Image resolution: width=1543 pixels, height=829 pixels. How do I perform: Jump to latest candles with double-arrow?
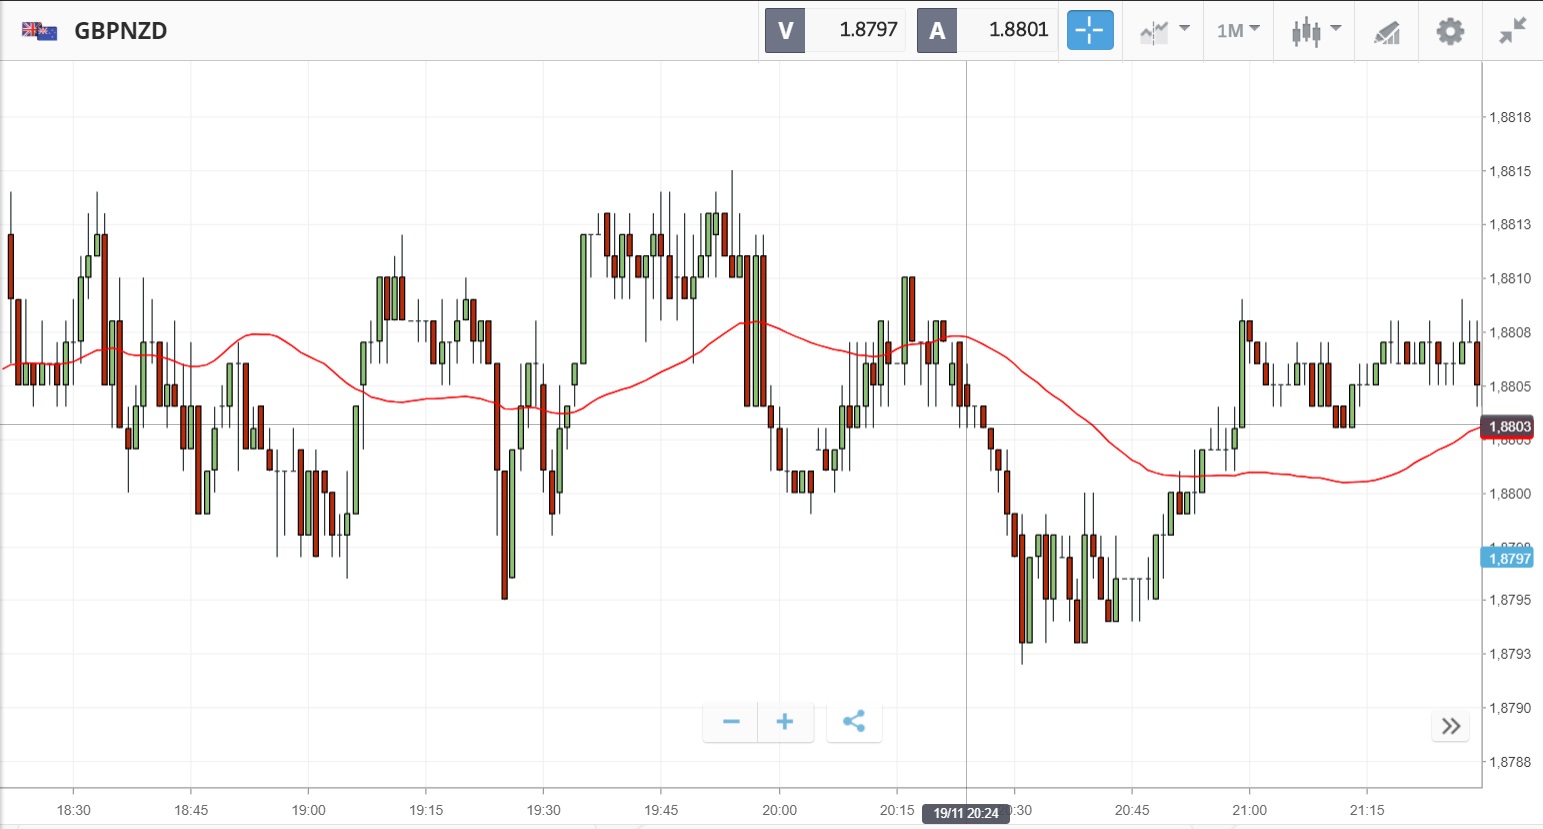pyautogui.click(x=1451, y=726)
